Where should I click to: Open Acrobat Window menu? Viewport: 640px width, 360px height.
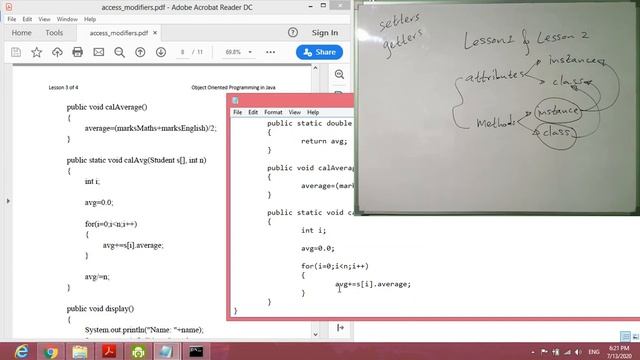[67, 19]
